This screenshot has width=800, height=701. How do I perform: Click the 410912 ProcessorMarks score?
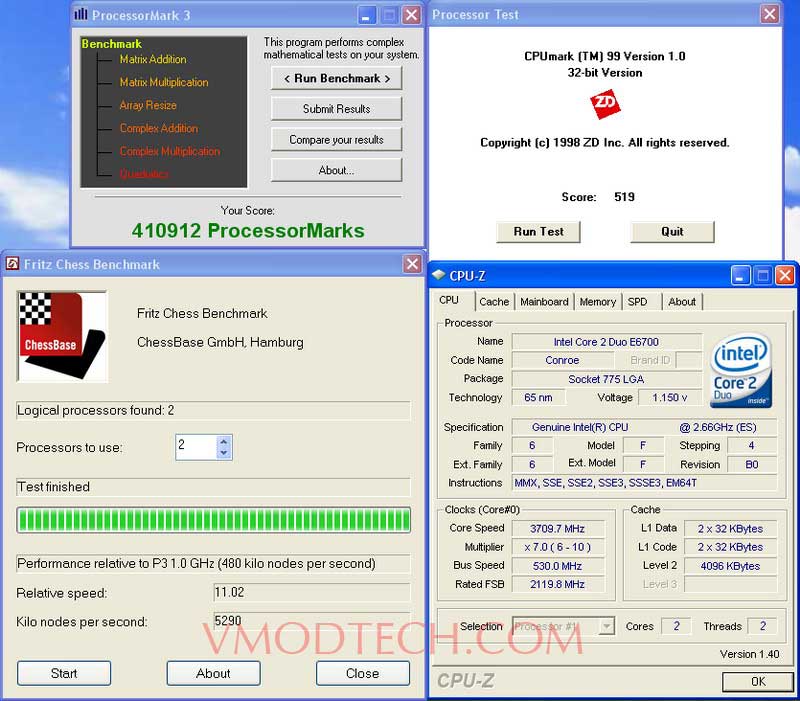pos(248,231)
